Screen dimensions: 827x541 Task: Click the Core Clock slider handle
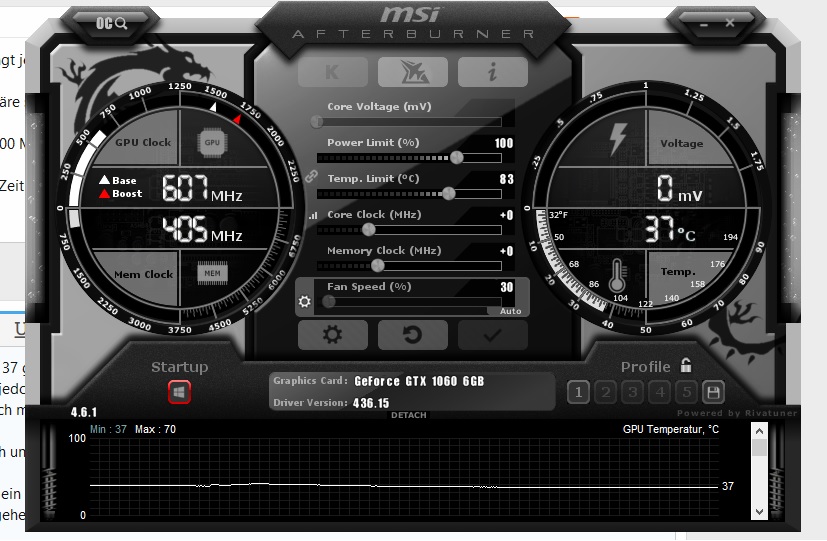click(x=369, y=230)
